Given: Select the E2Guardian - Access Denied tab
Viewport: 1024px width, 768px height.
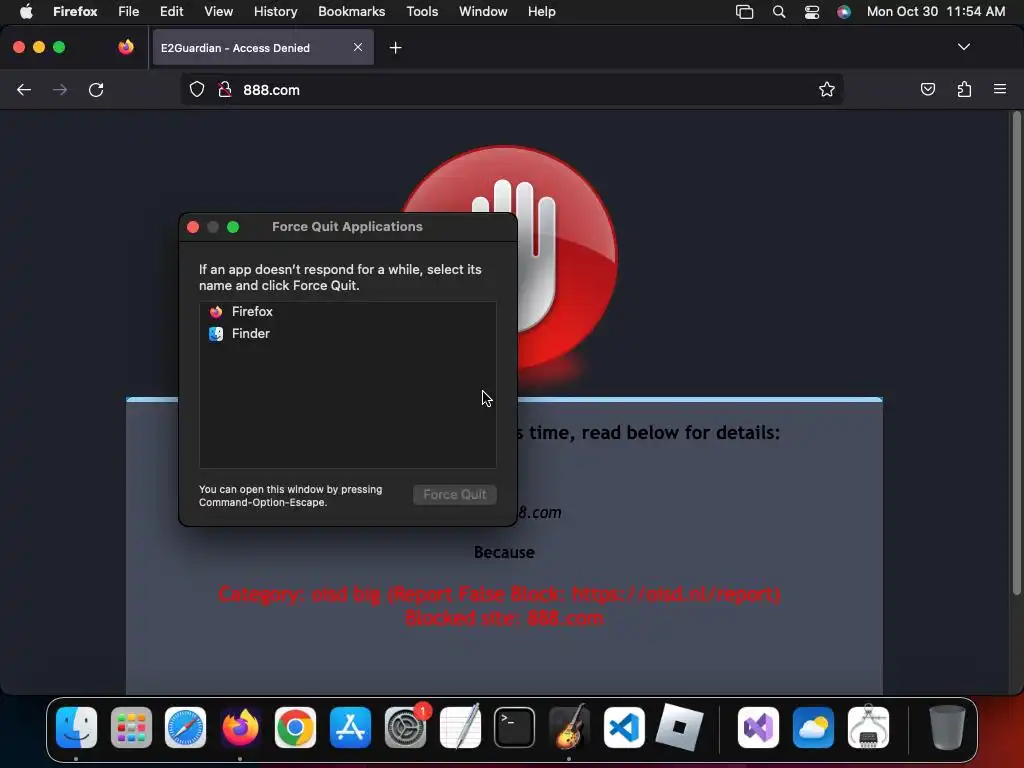Looking at the screenshot, I should [x=263, y=48].
